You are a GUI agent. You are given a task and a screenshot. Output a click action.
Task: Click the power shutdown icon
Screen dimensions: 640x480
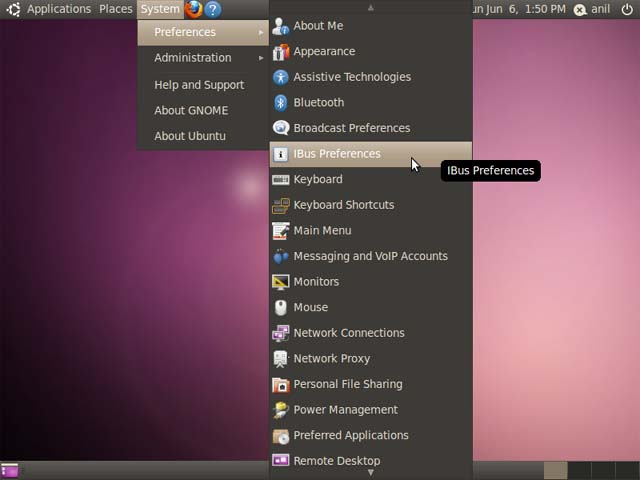[x=627, y=9]
